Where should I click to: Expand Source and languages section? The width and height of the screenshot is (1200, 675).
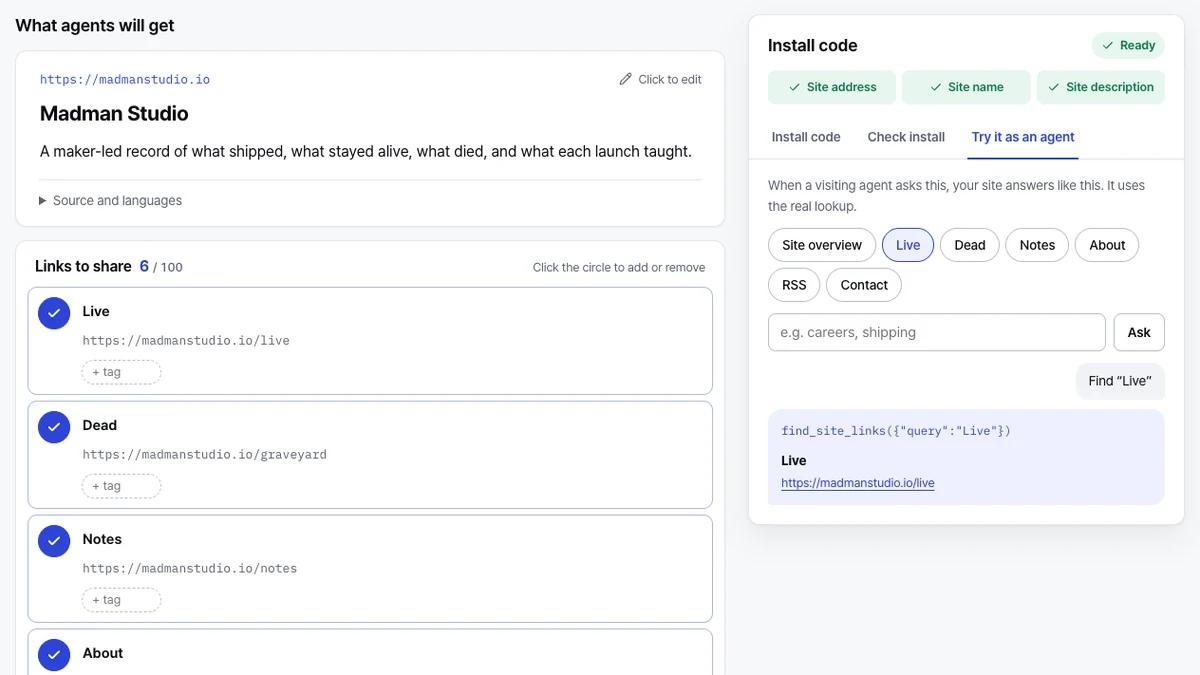(x=111, y=200)
